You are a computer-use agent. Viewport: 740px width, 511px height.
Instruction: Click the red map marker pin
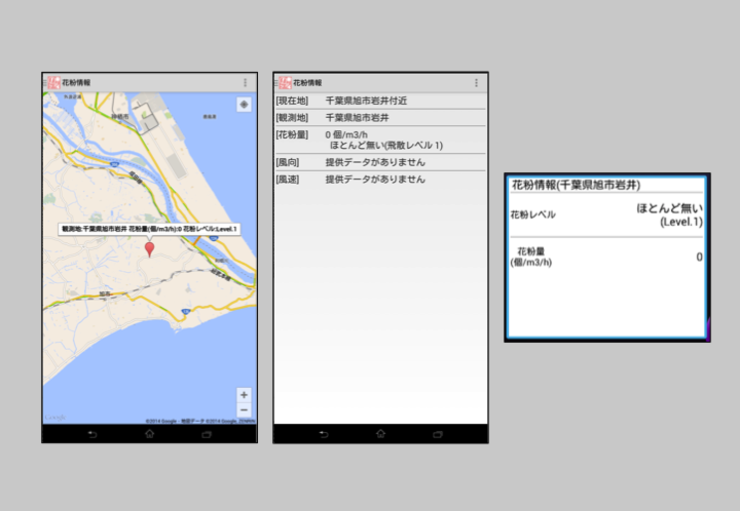pos(150,247)
